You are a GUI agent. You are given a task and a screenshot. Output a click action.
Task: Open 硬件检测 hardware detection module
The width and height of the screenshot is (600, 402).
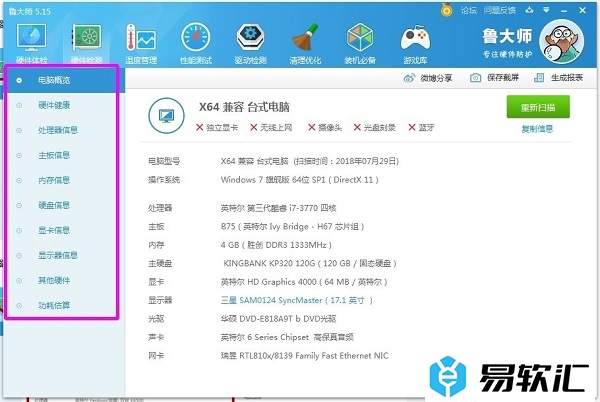pos(86,43)
